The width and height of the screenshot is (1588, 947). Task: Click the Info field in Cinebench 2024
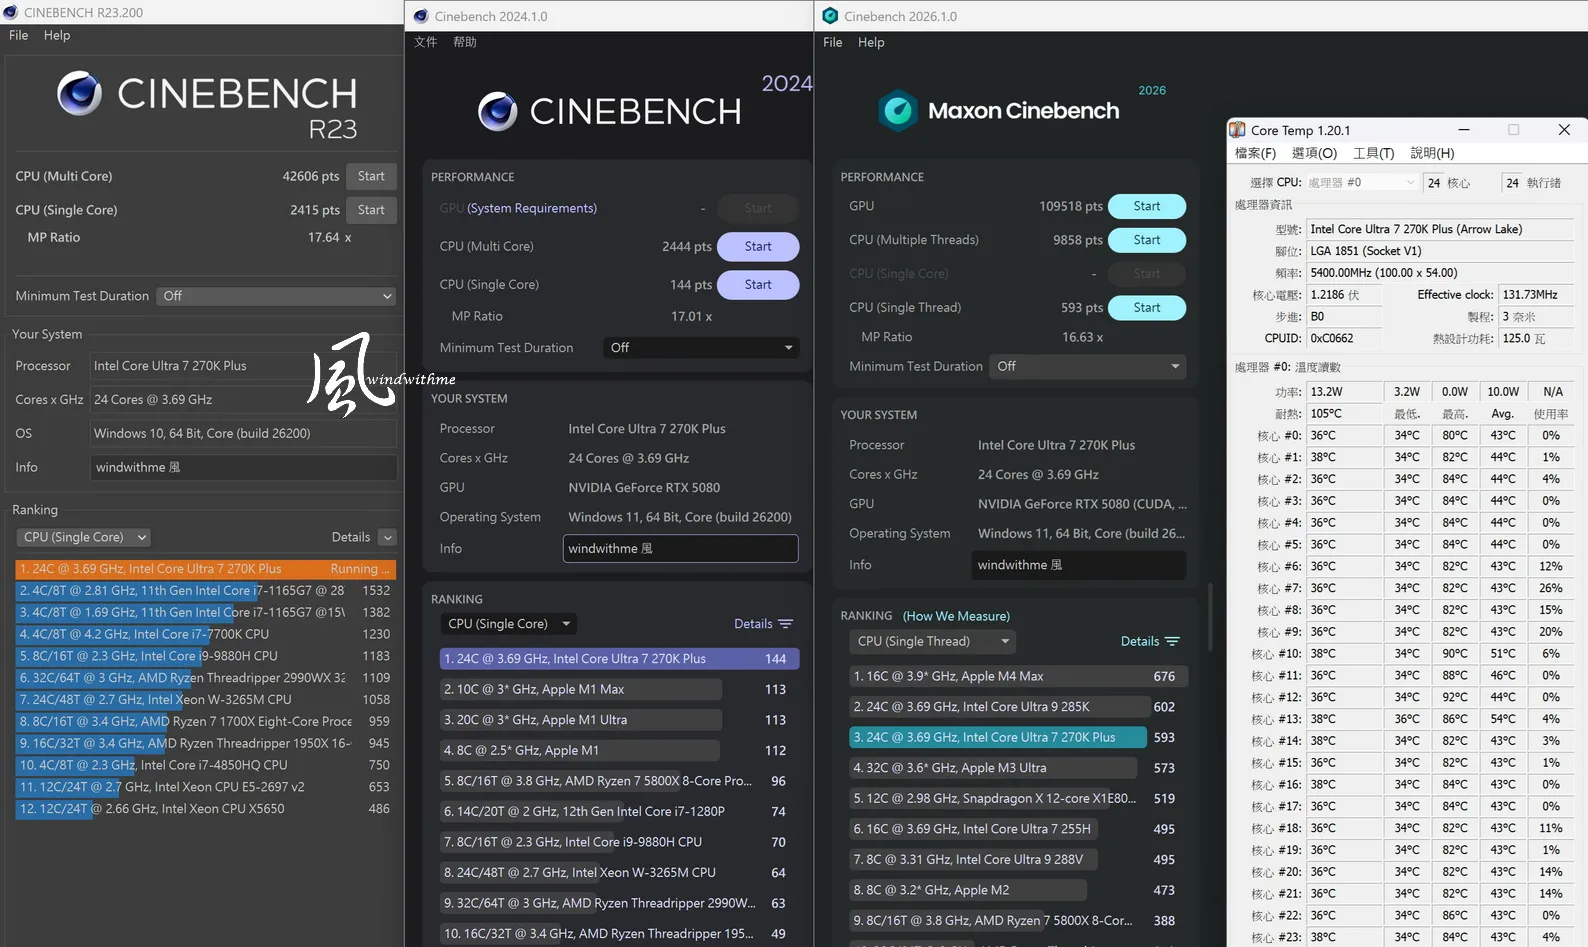pyautogui.click(x=680, y=549)
